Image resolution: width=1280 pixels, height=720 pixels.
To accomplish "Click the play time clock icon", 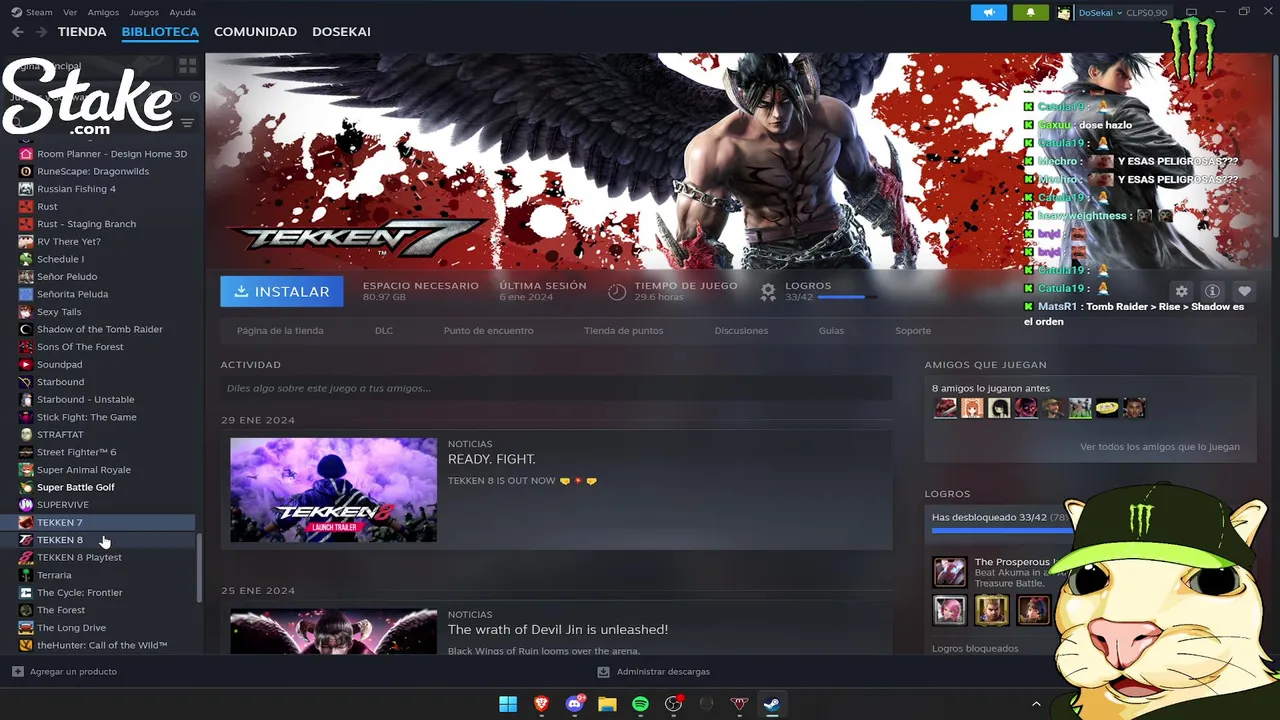I will click(x=617, y=291).
